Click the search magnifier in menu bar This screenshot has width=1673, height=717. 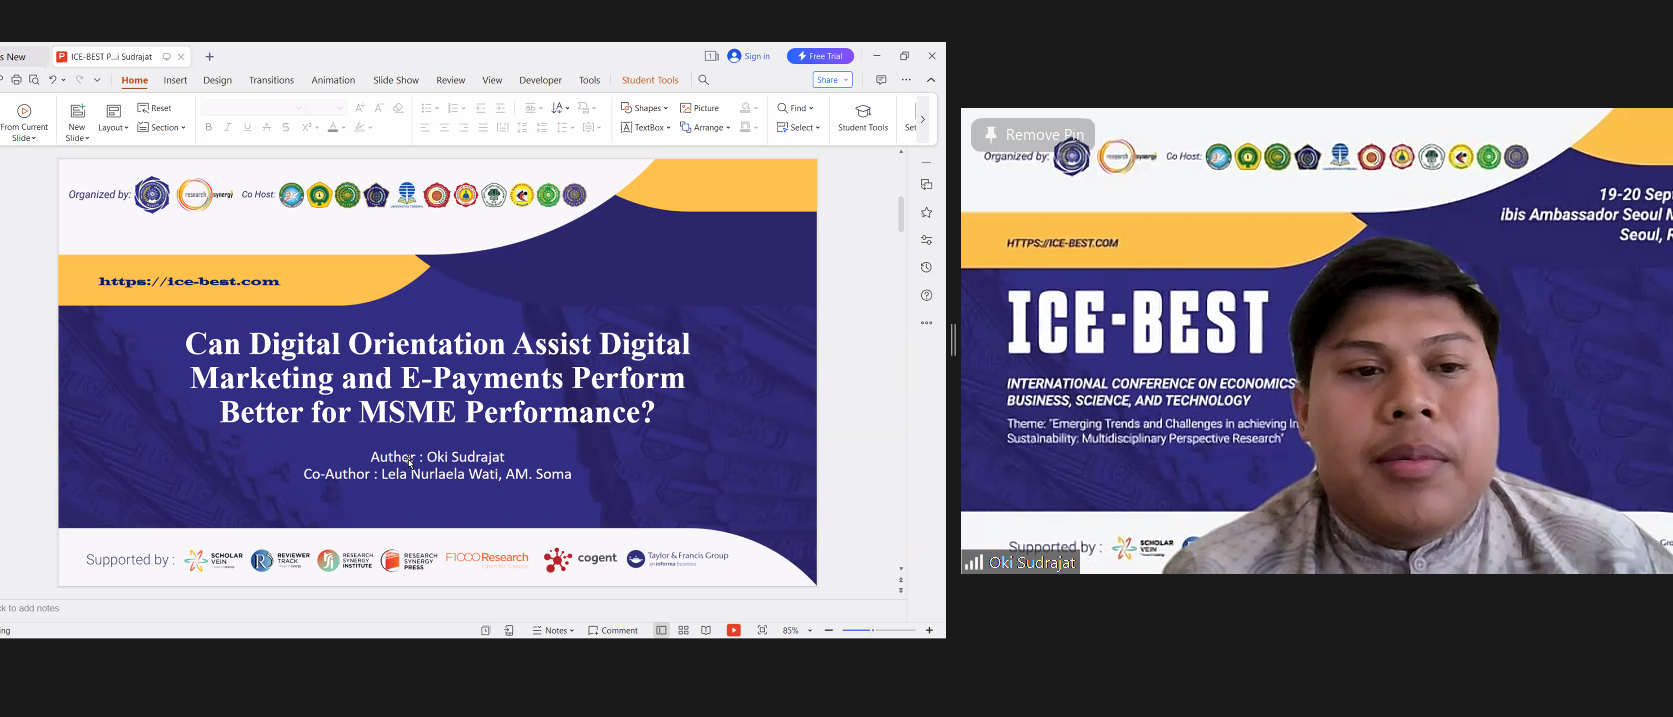point(703,80)
